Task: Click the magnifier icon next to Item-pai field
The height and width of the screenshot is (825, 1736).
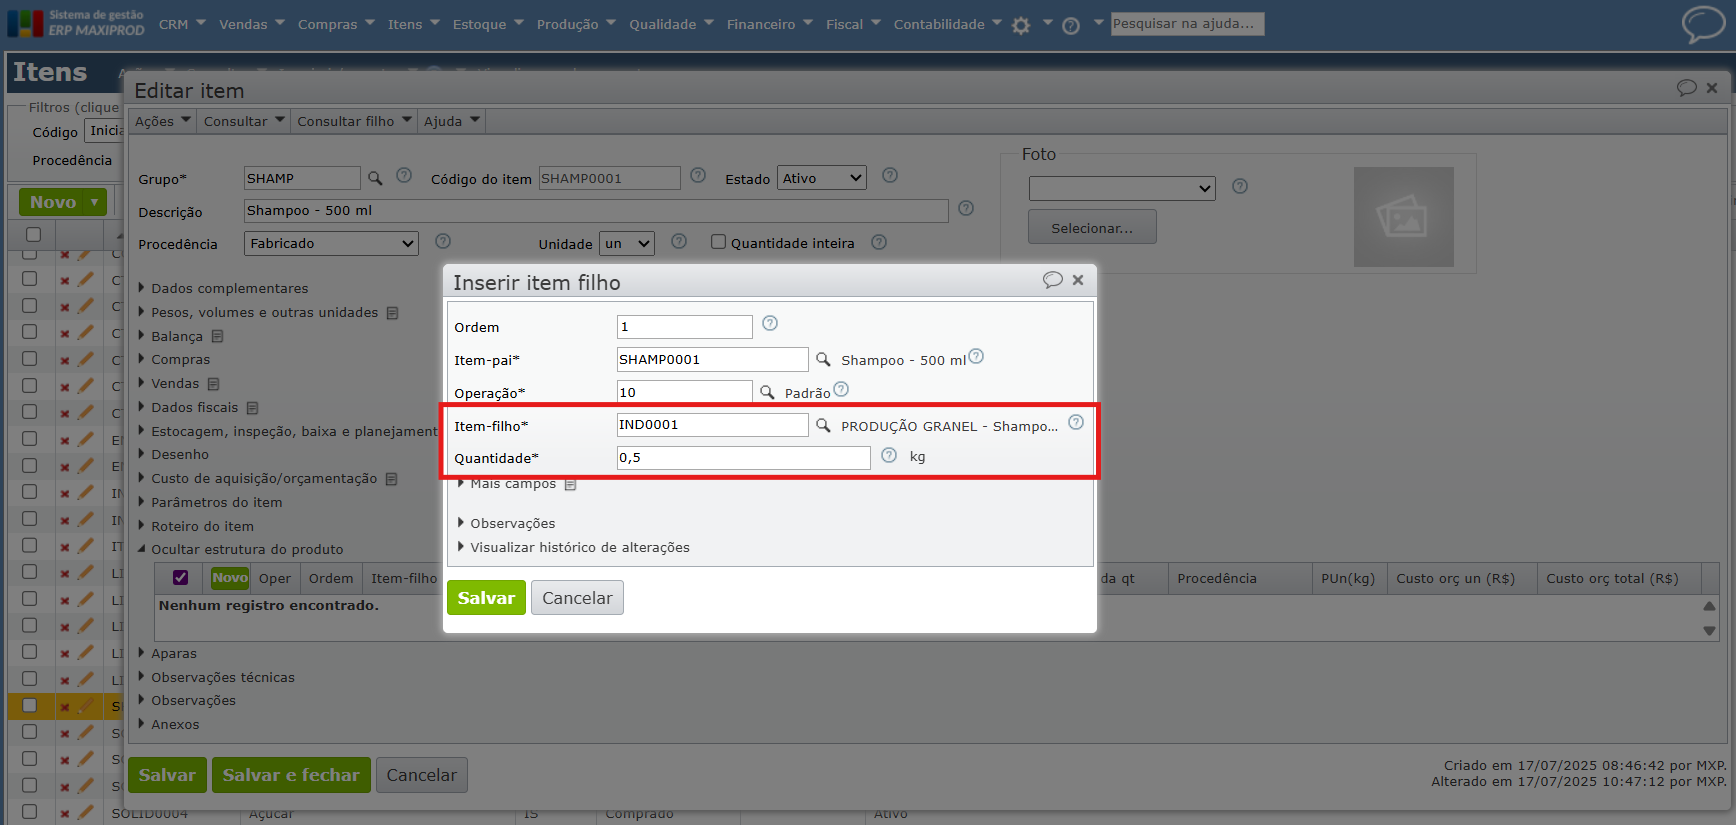Action: tap(823, 359)
